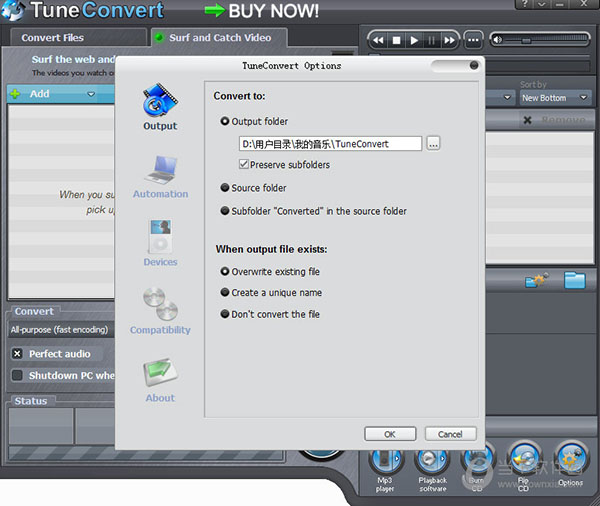
Task: Select Subfolder "Converted" in source folder option
Action: 313,211
